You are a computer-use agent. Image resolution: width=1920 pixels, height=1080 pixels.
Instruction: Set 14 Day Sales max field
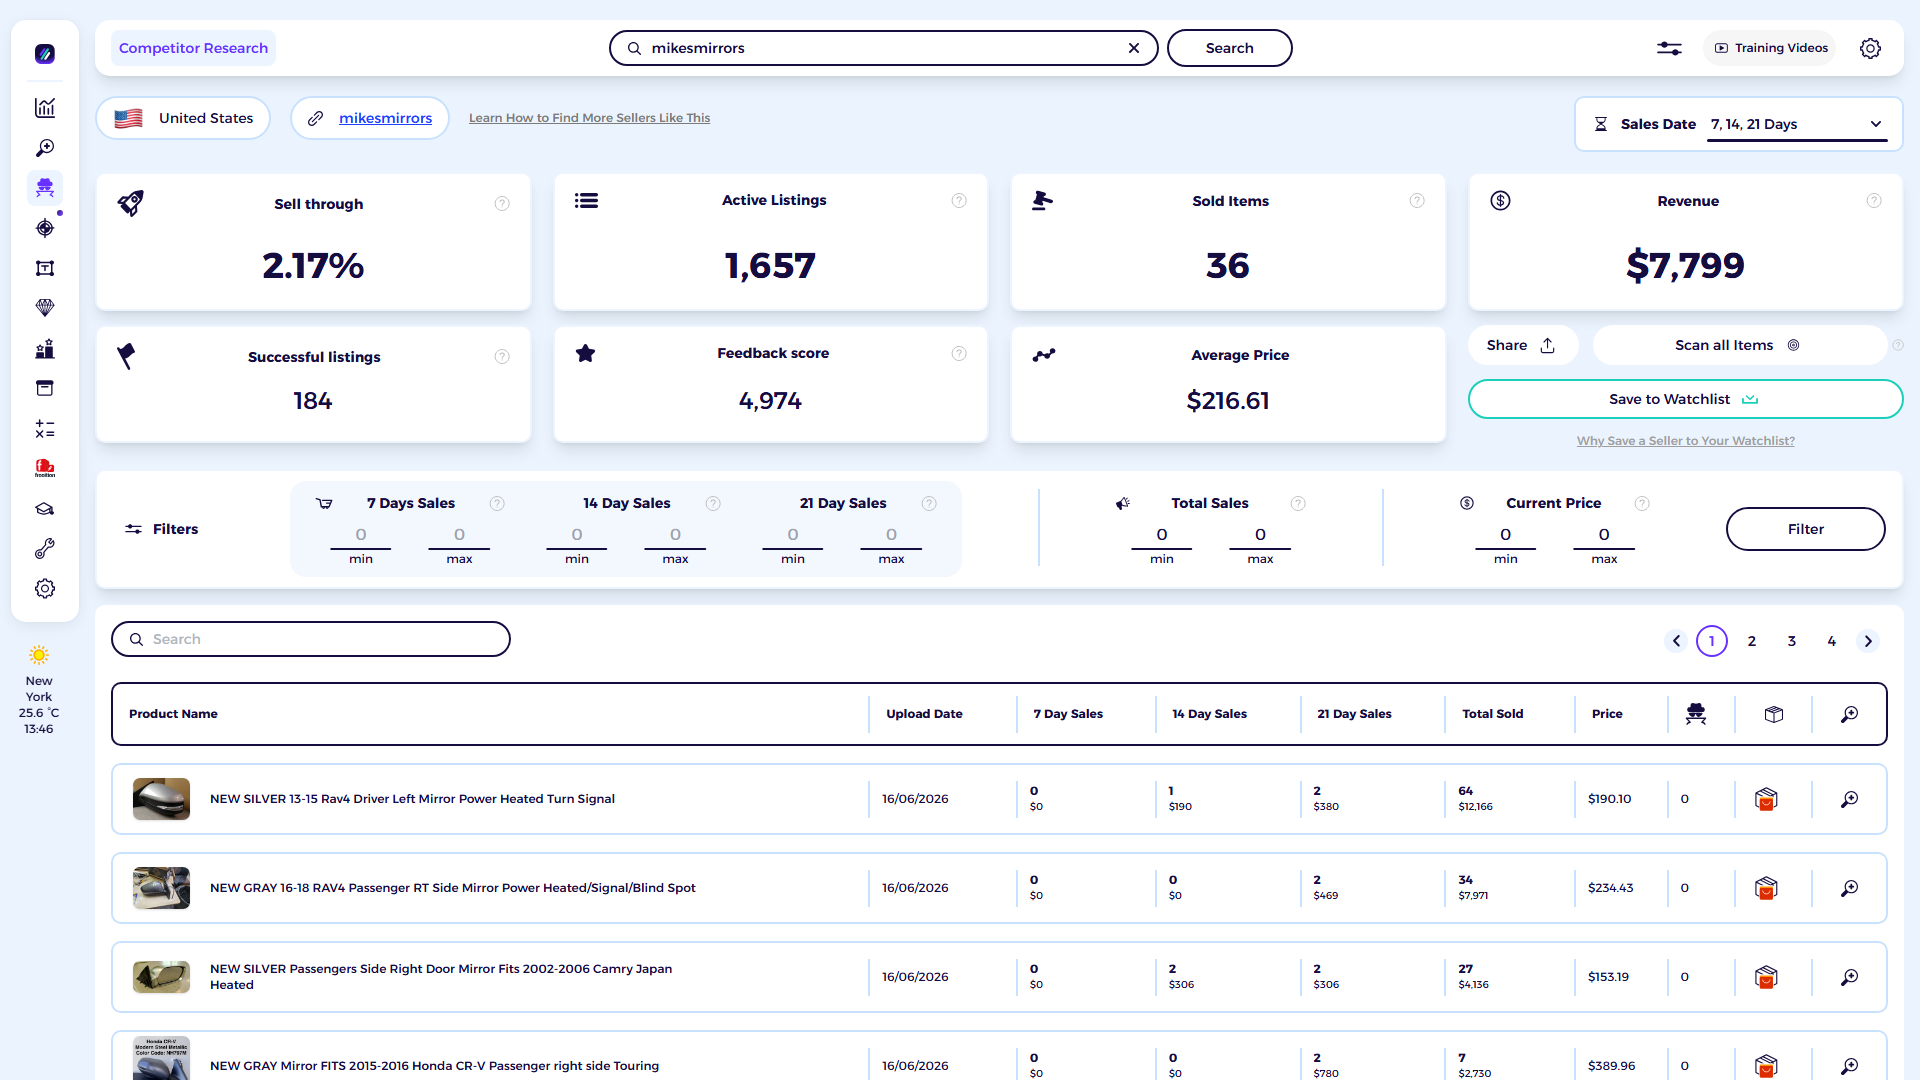[x=675, y=535]
